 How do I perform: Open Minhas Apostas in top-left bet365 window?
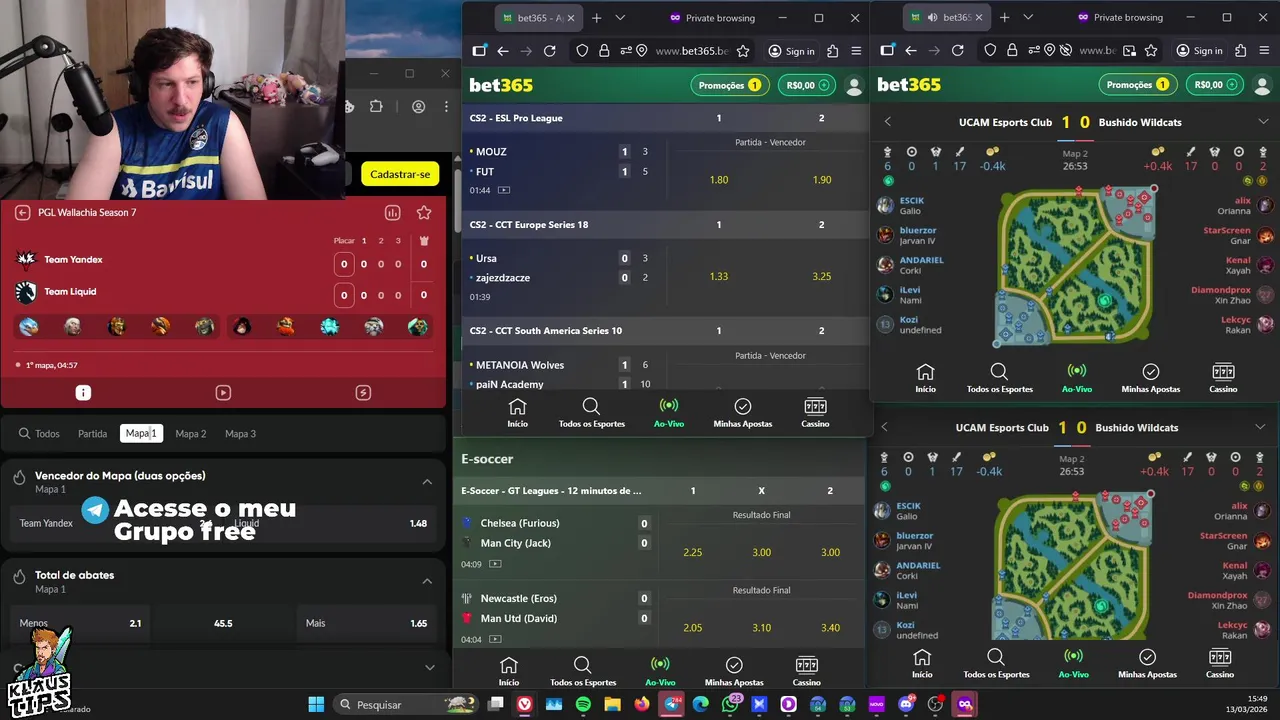pyautogui.click(x=743, y=412)
